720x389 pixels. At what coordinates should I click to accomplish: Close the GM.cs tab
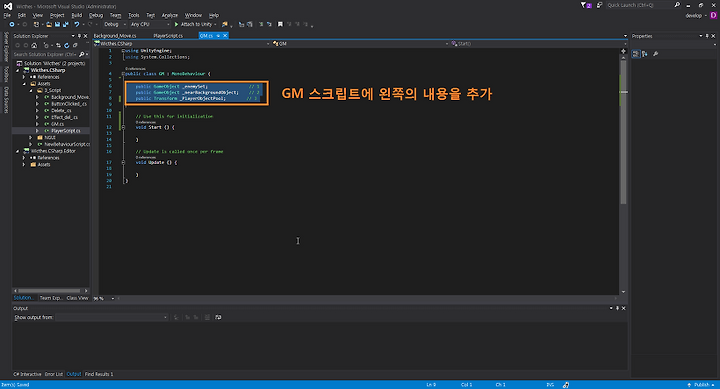[225, 36]
